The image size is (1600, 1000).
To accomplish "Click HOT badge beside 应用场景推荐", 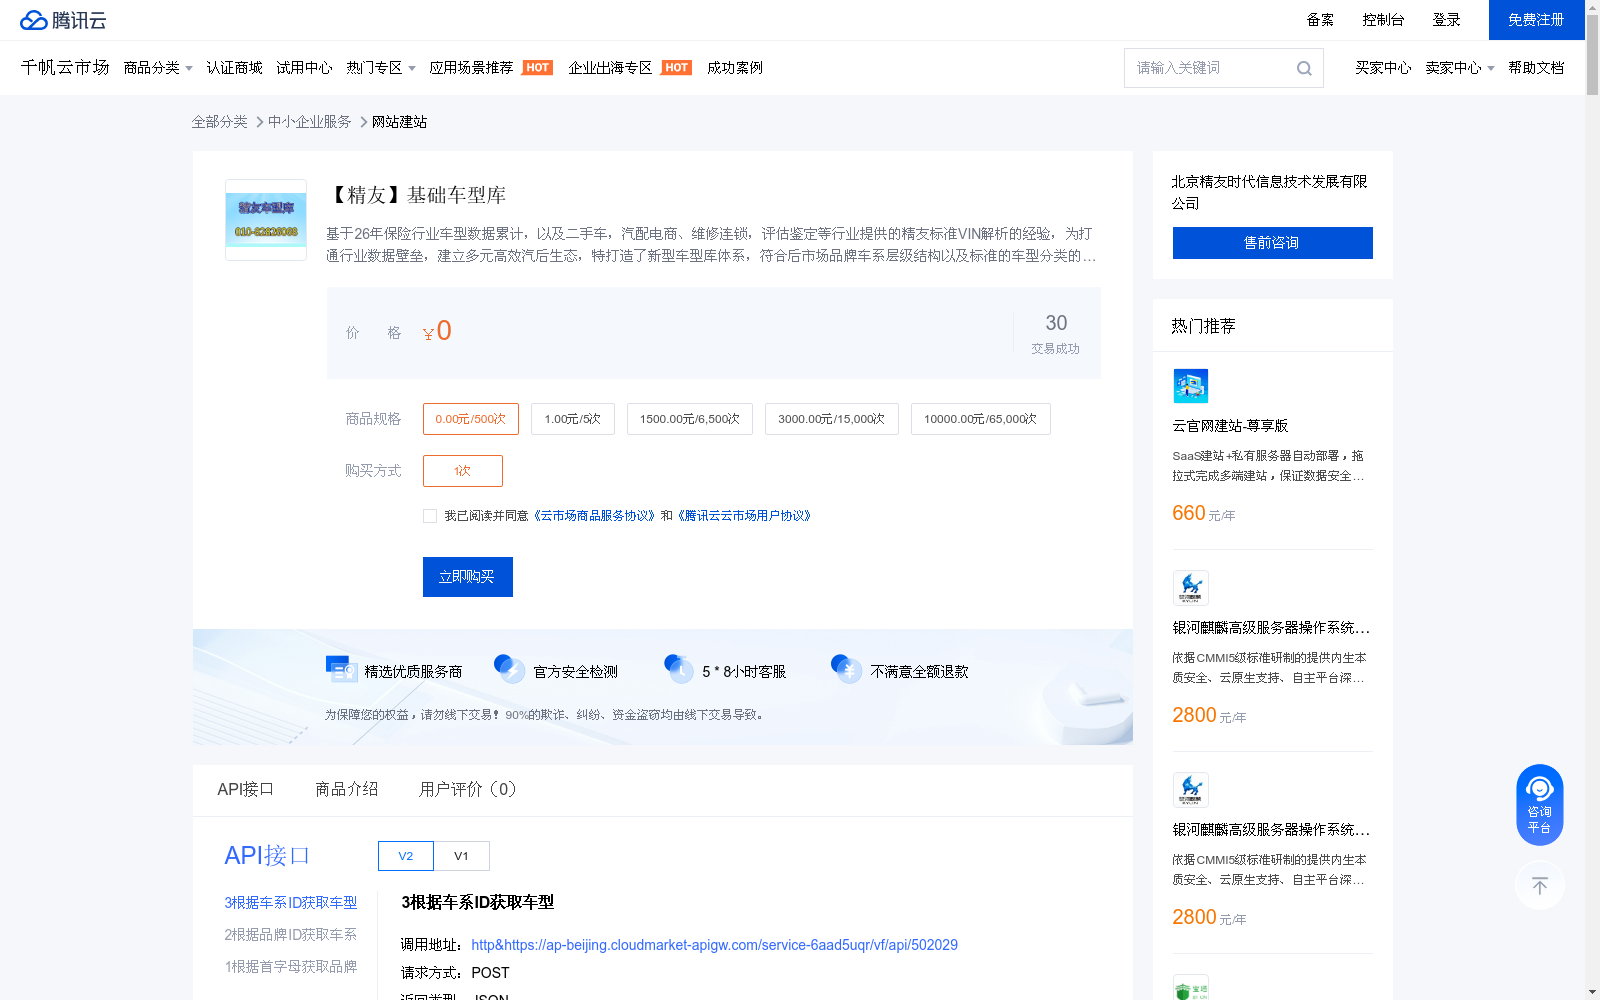I will 538,68.
